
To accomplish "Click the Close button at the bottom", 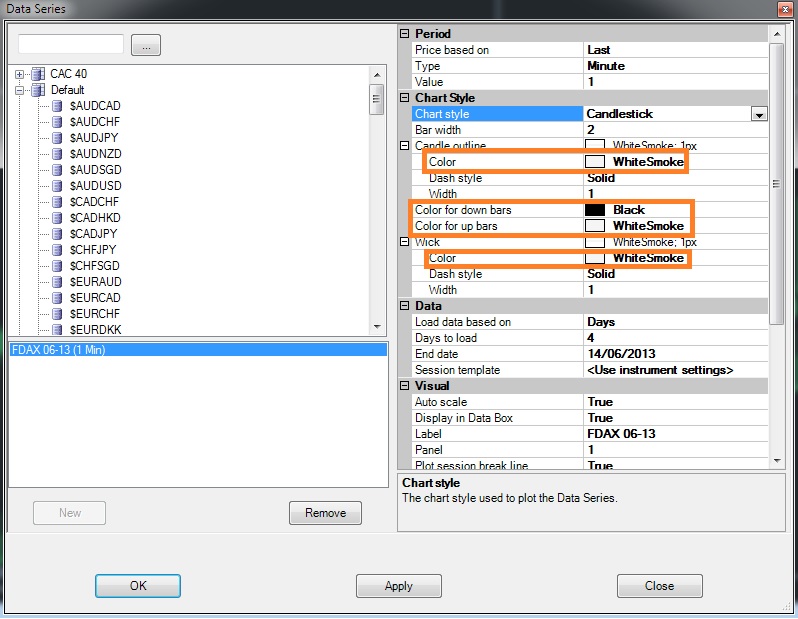I will [660, 586].
